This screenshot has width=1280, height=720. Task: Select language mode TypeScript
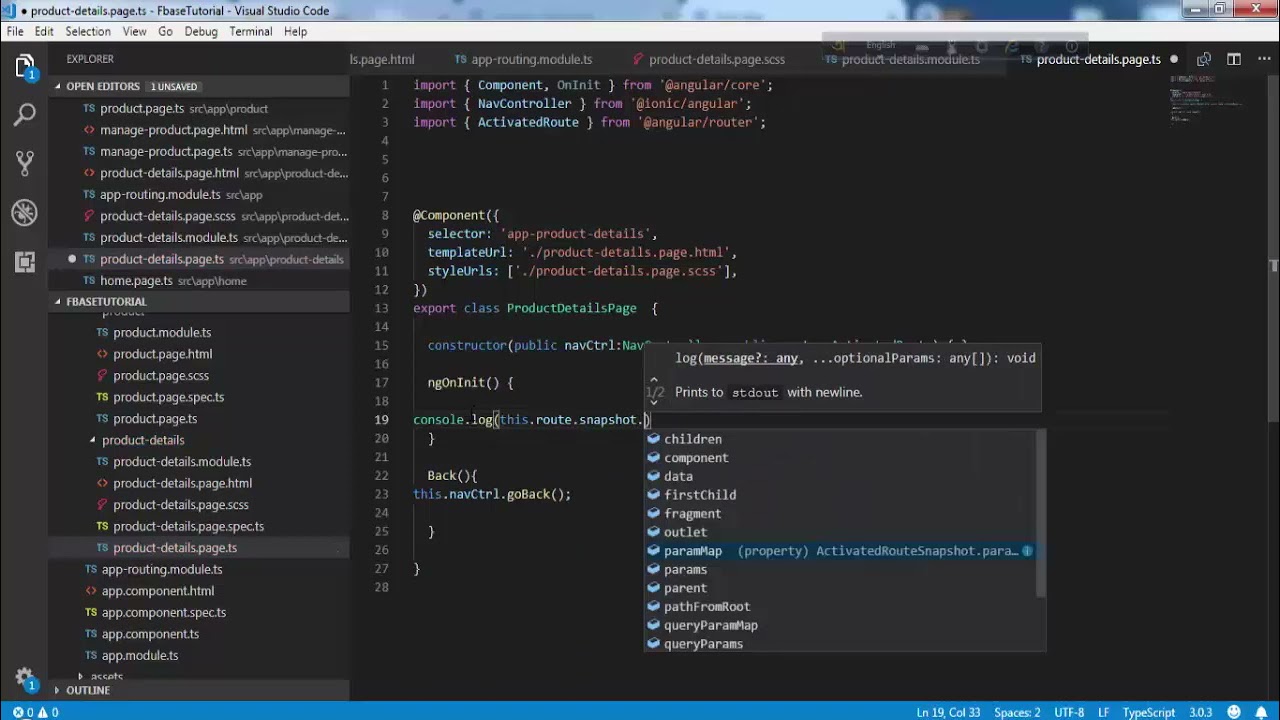pyautogui.click(x=1149, y=713)
